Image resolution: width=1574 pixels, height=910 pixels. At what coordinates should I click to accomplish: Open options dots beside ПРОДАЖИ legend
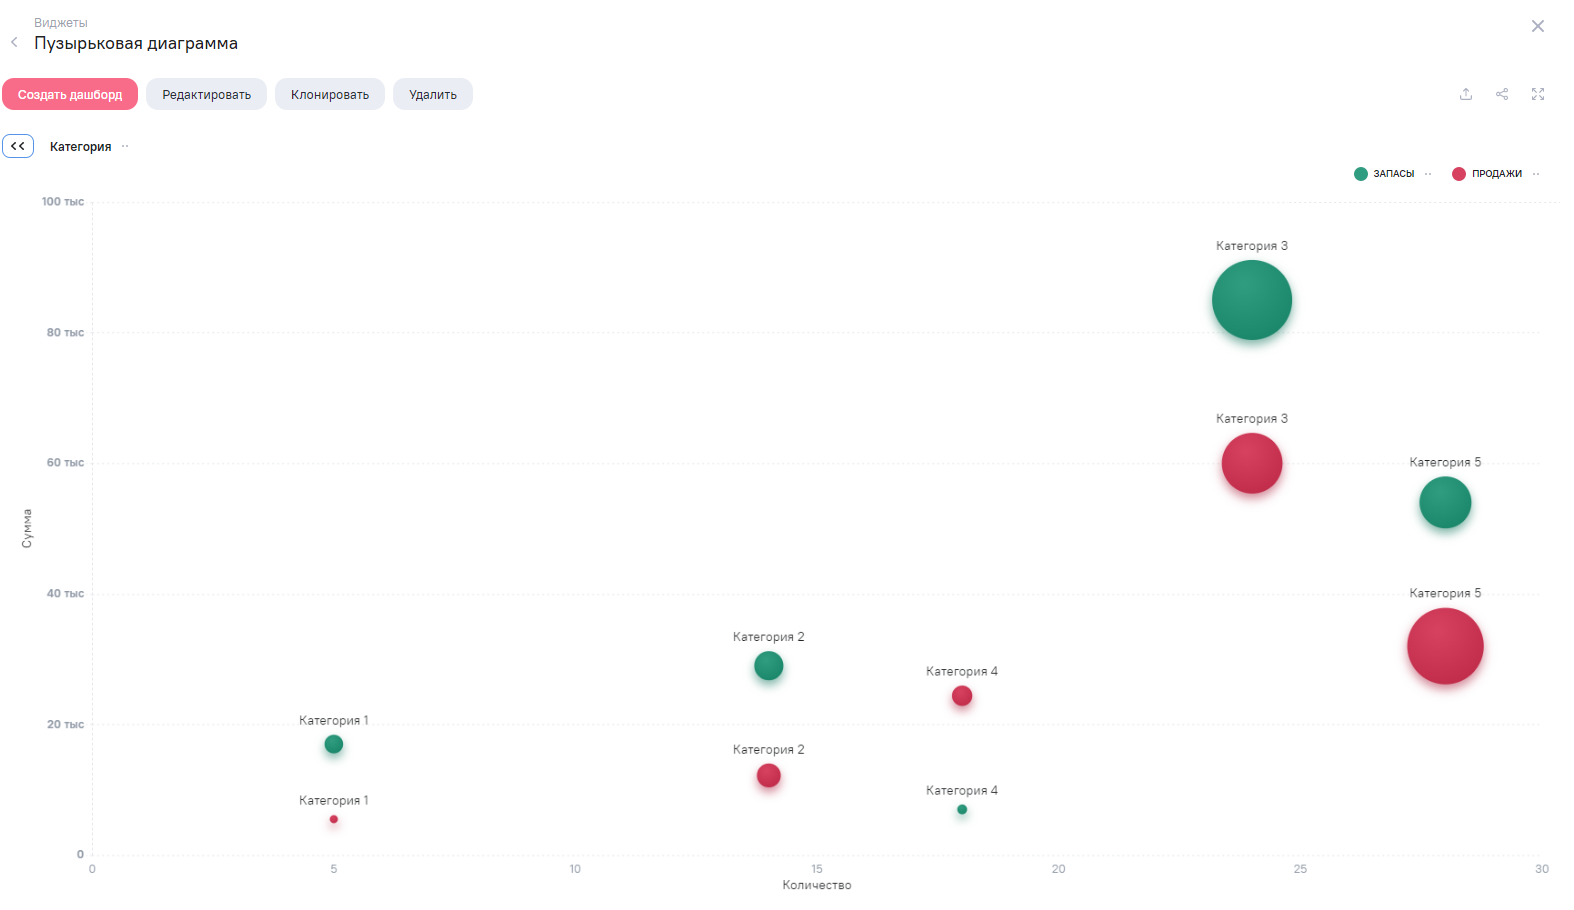1536,174
